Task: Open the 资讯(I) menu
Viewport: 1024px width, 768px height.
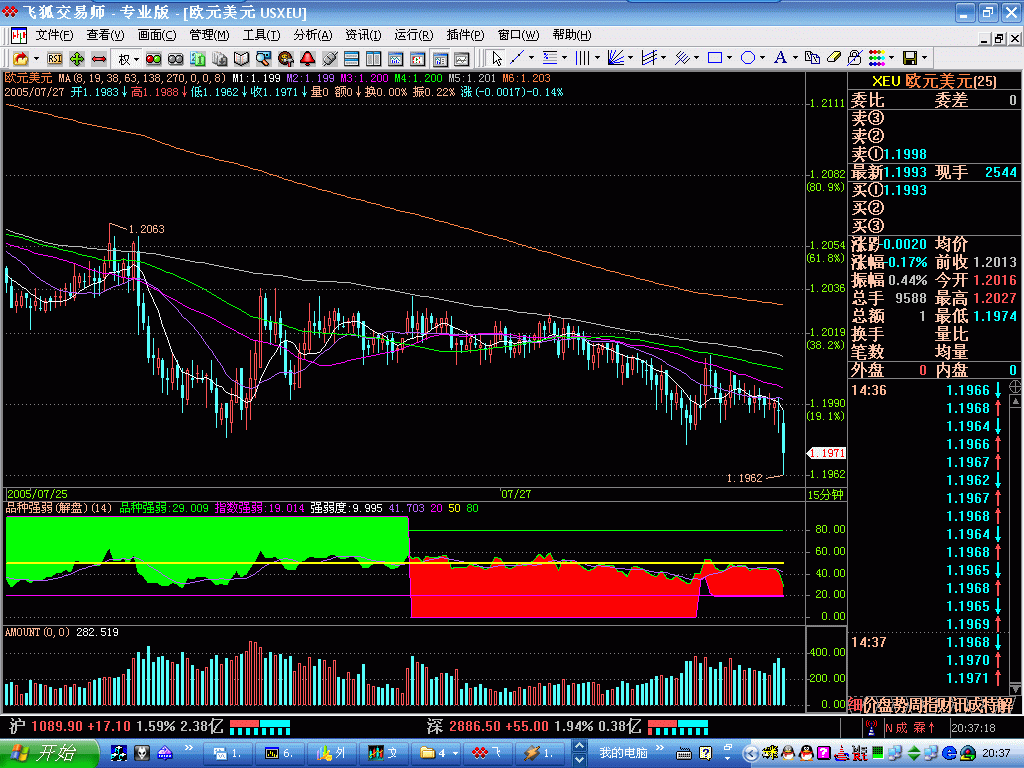Action: (363, 35)
